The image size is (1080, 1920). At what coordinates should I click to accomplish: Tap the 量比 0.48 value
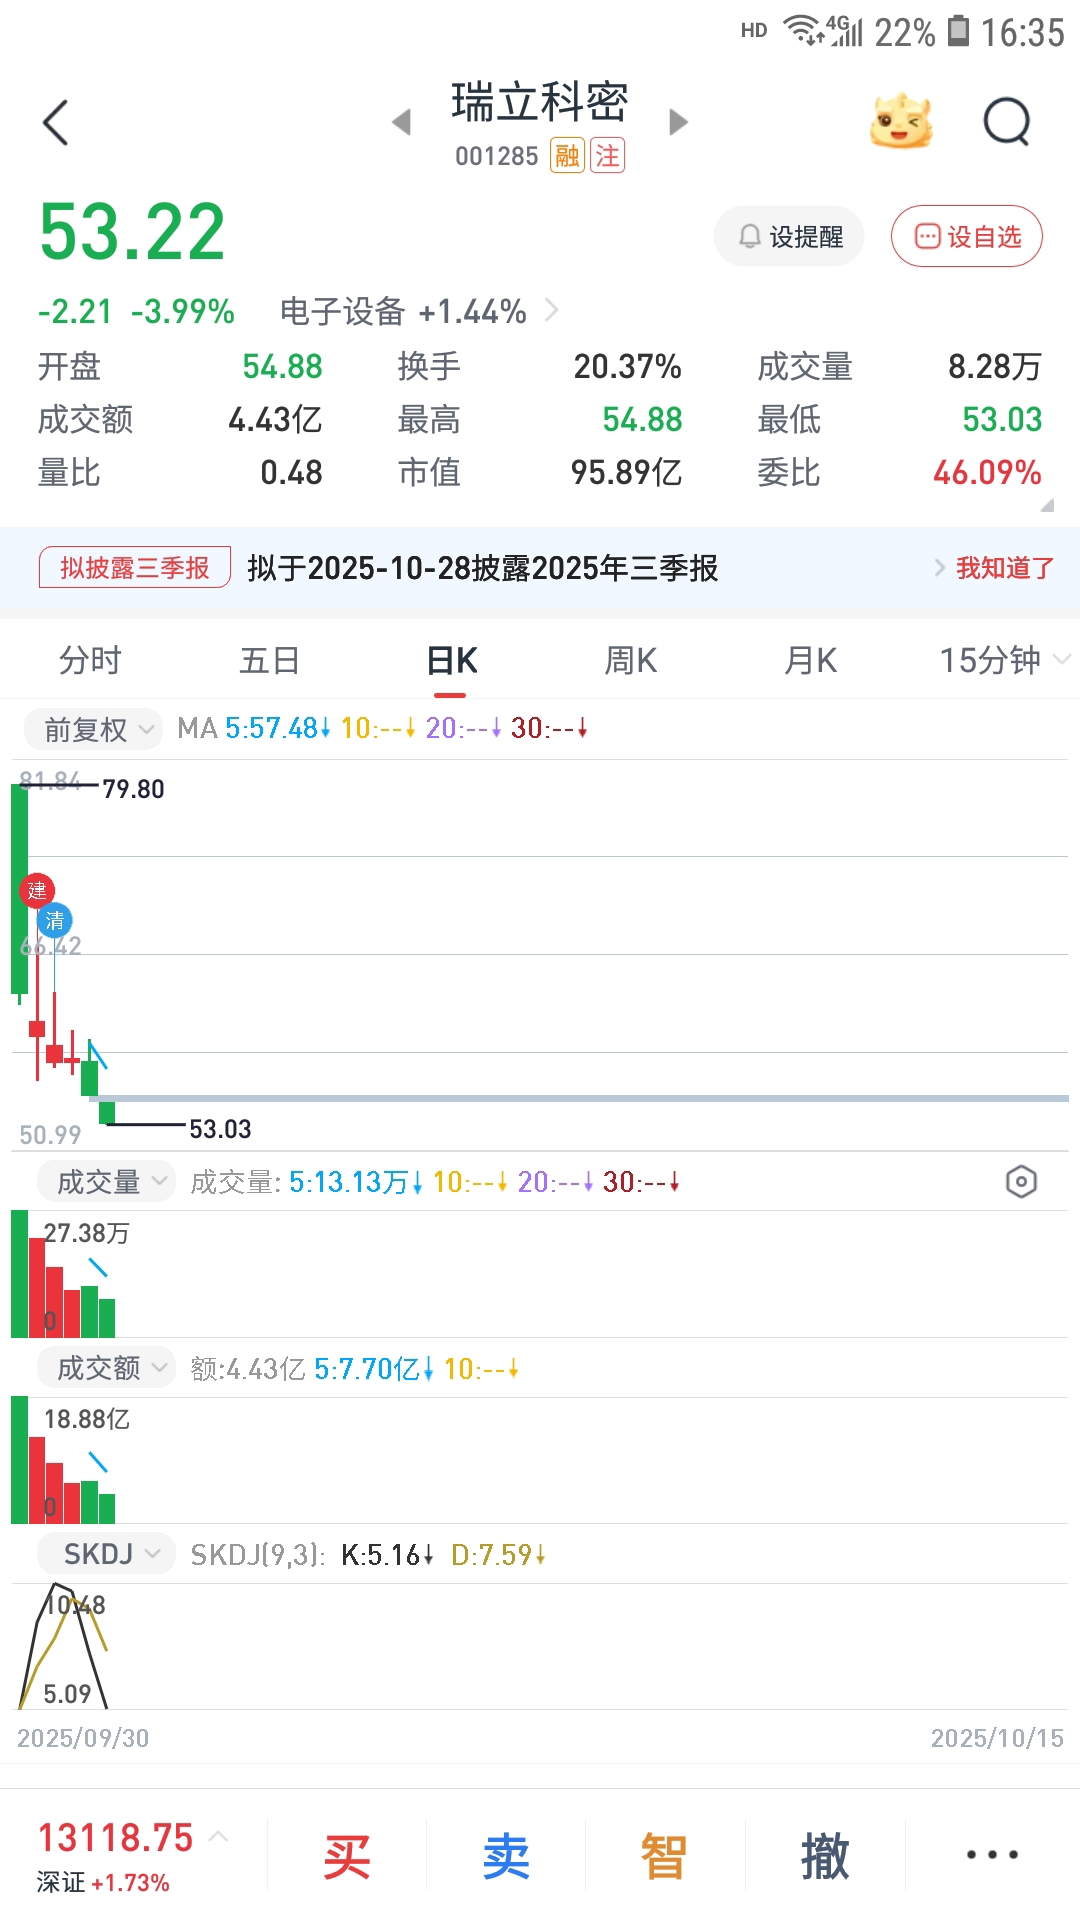click(x=291, y=473)
